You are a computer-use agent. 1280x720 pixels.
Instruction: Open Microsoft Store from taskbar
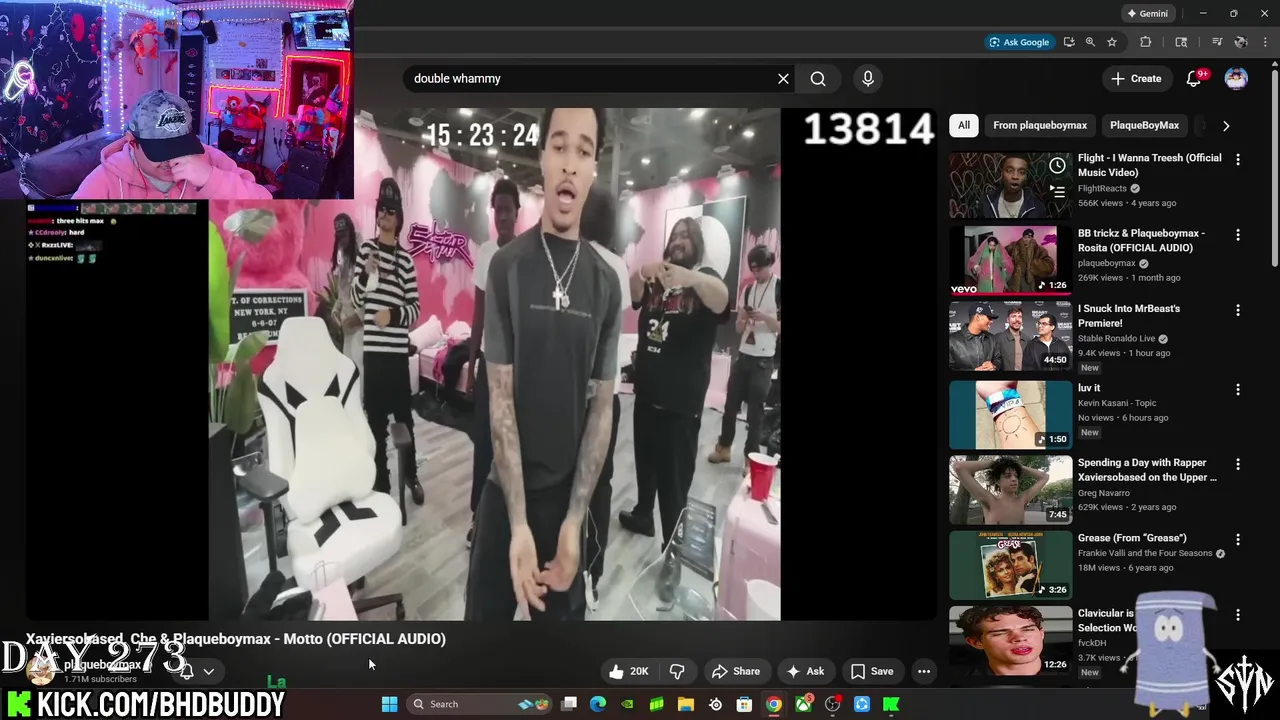point(744,704)
